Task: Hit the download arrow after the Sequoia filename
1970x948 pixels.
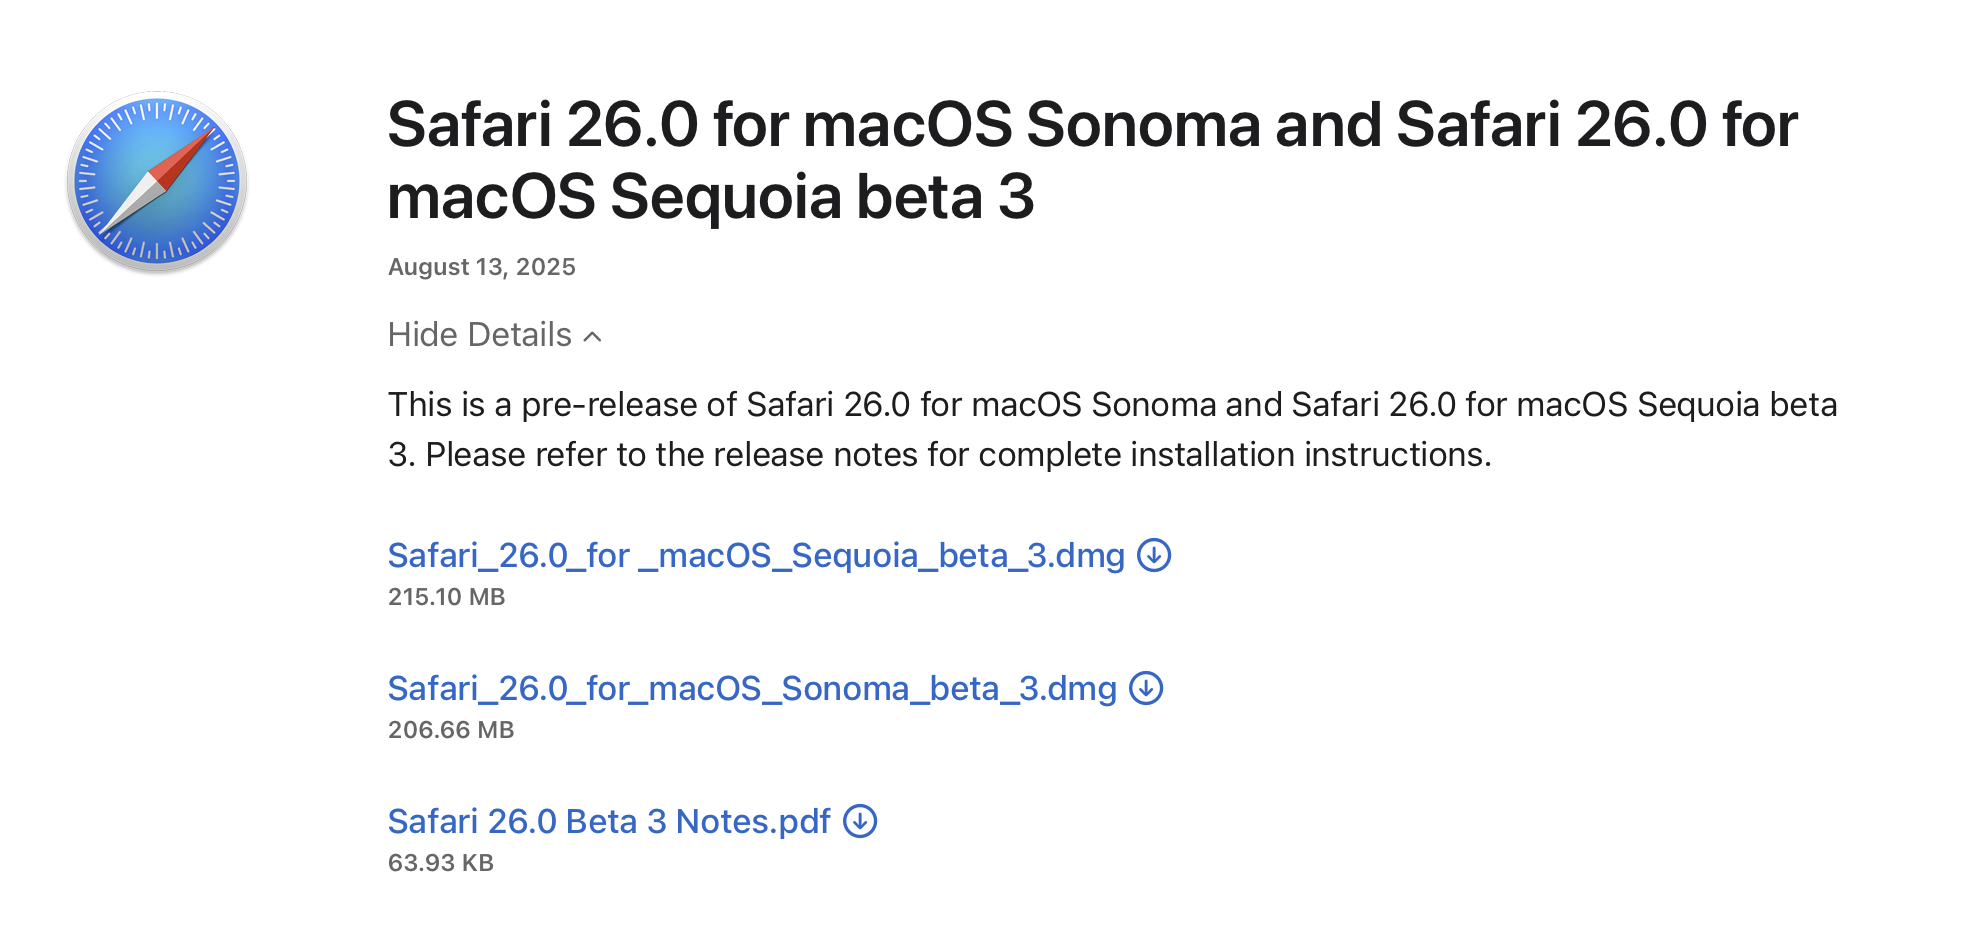Action: [x=1155, y=556]
